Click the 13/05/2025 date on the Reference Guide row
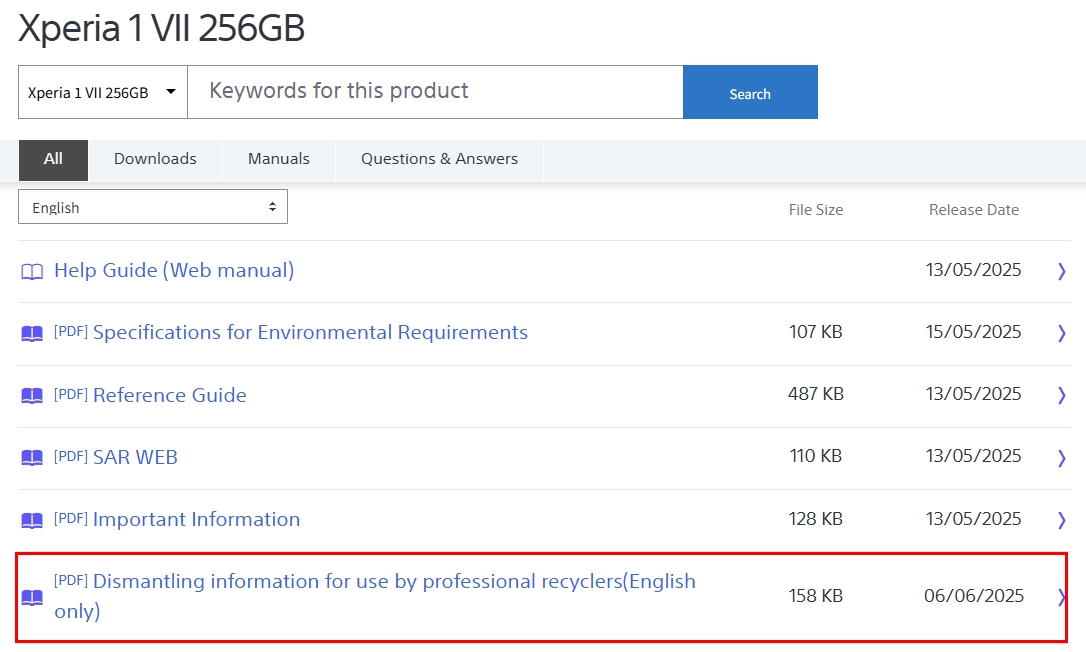The image size is (1086, 652). (x=974, y=394)
